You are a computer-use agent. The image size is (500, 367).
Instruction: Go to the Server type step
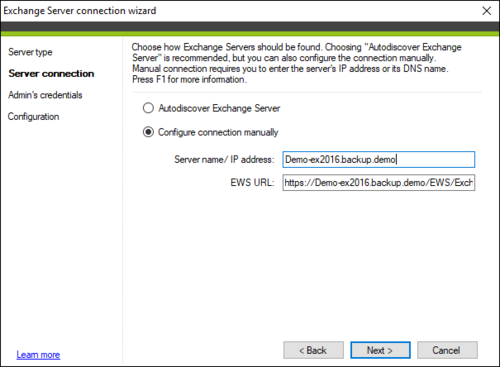click(30, 52)
